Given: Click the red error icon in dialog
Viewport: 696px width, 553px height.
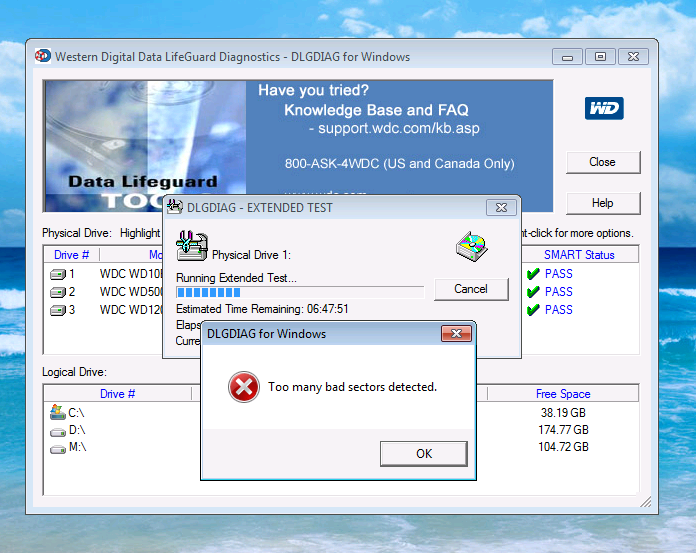Looking at the screenshot, I should click(x=243, y=388).
